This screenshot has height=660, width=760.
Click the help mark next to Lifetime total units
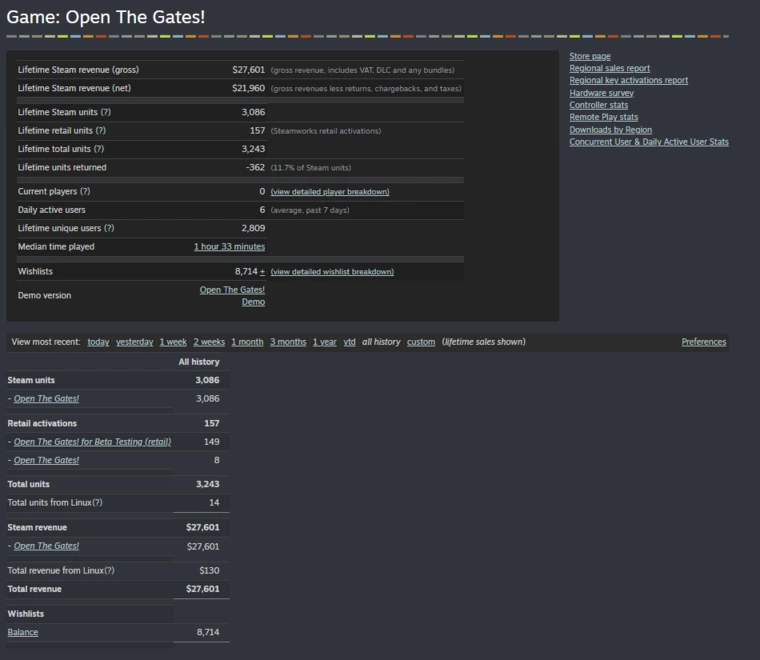(99, 149)
